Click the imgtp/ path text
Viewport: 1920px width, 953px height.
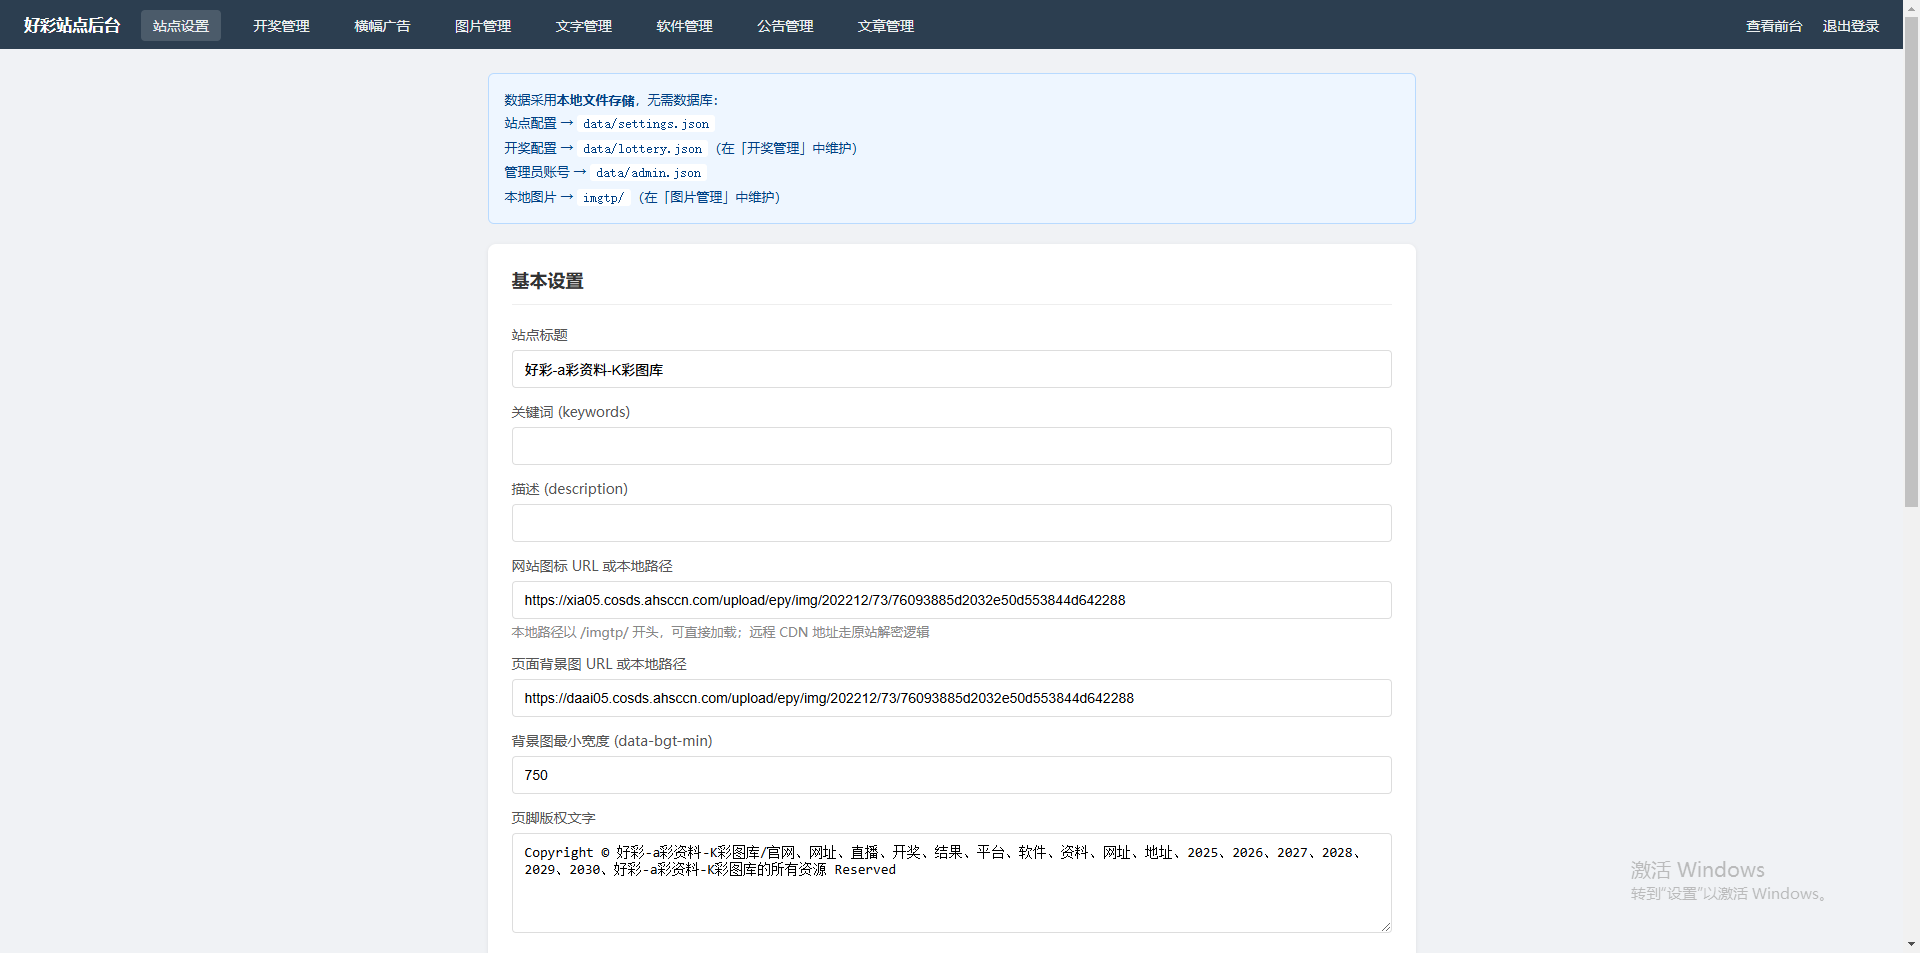(x=603, y=198)
